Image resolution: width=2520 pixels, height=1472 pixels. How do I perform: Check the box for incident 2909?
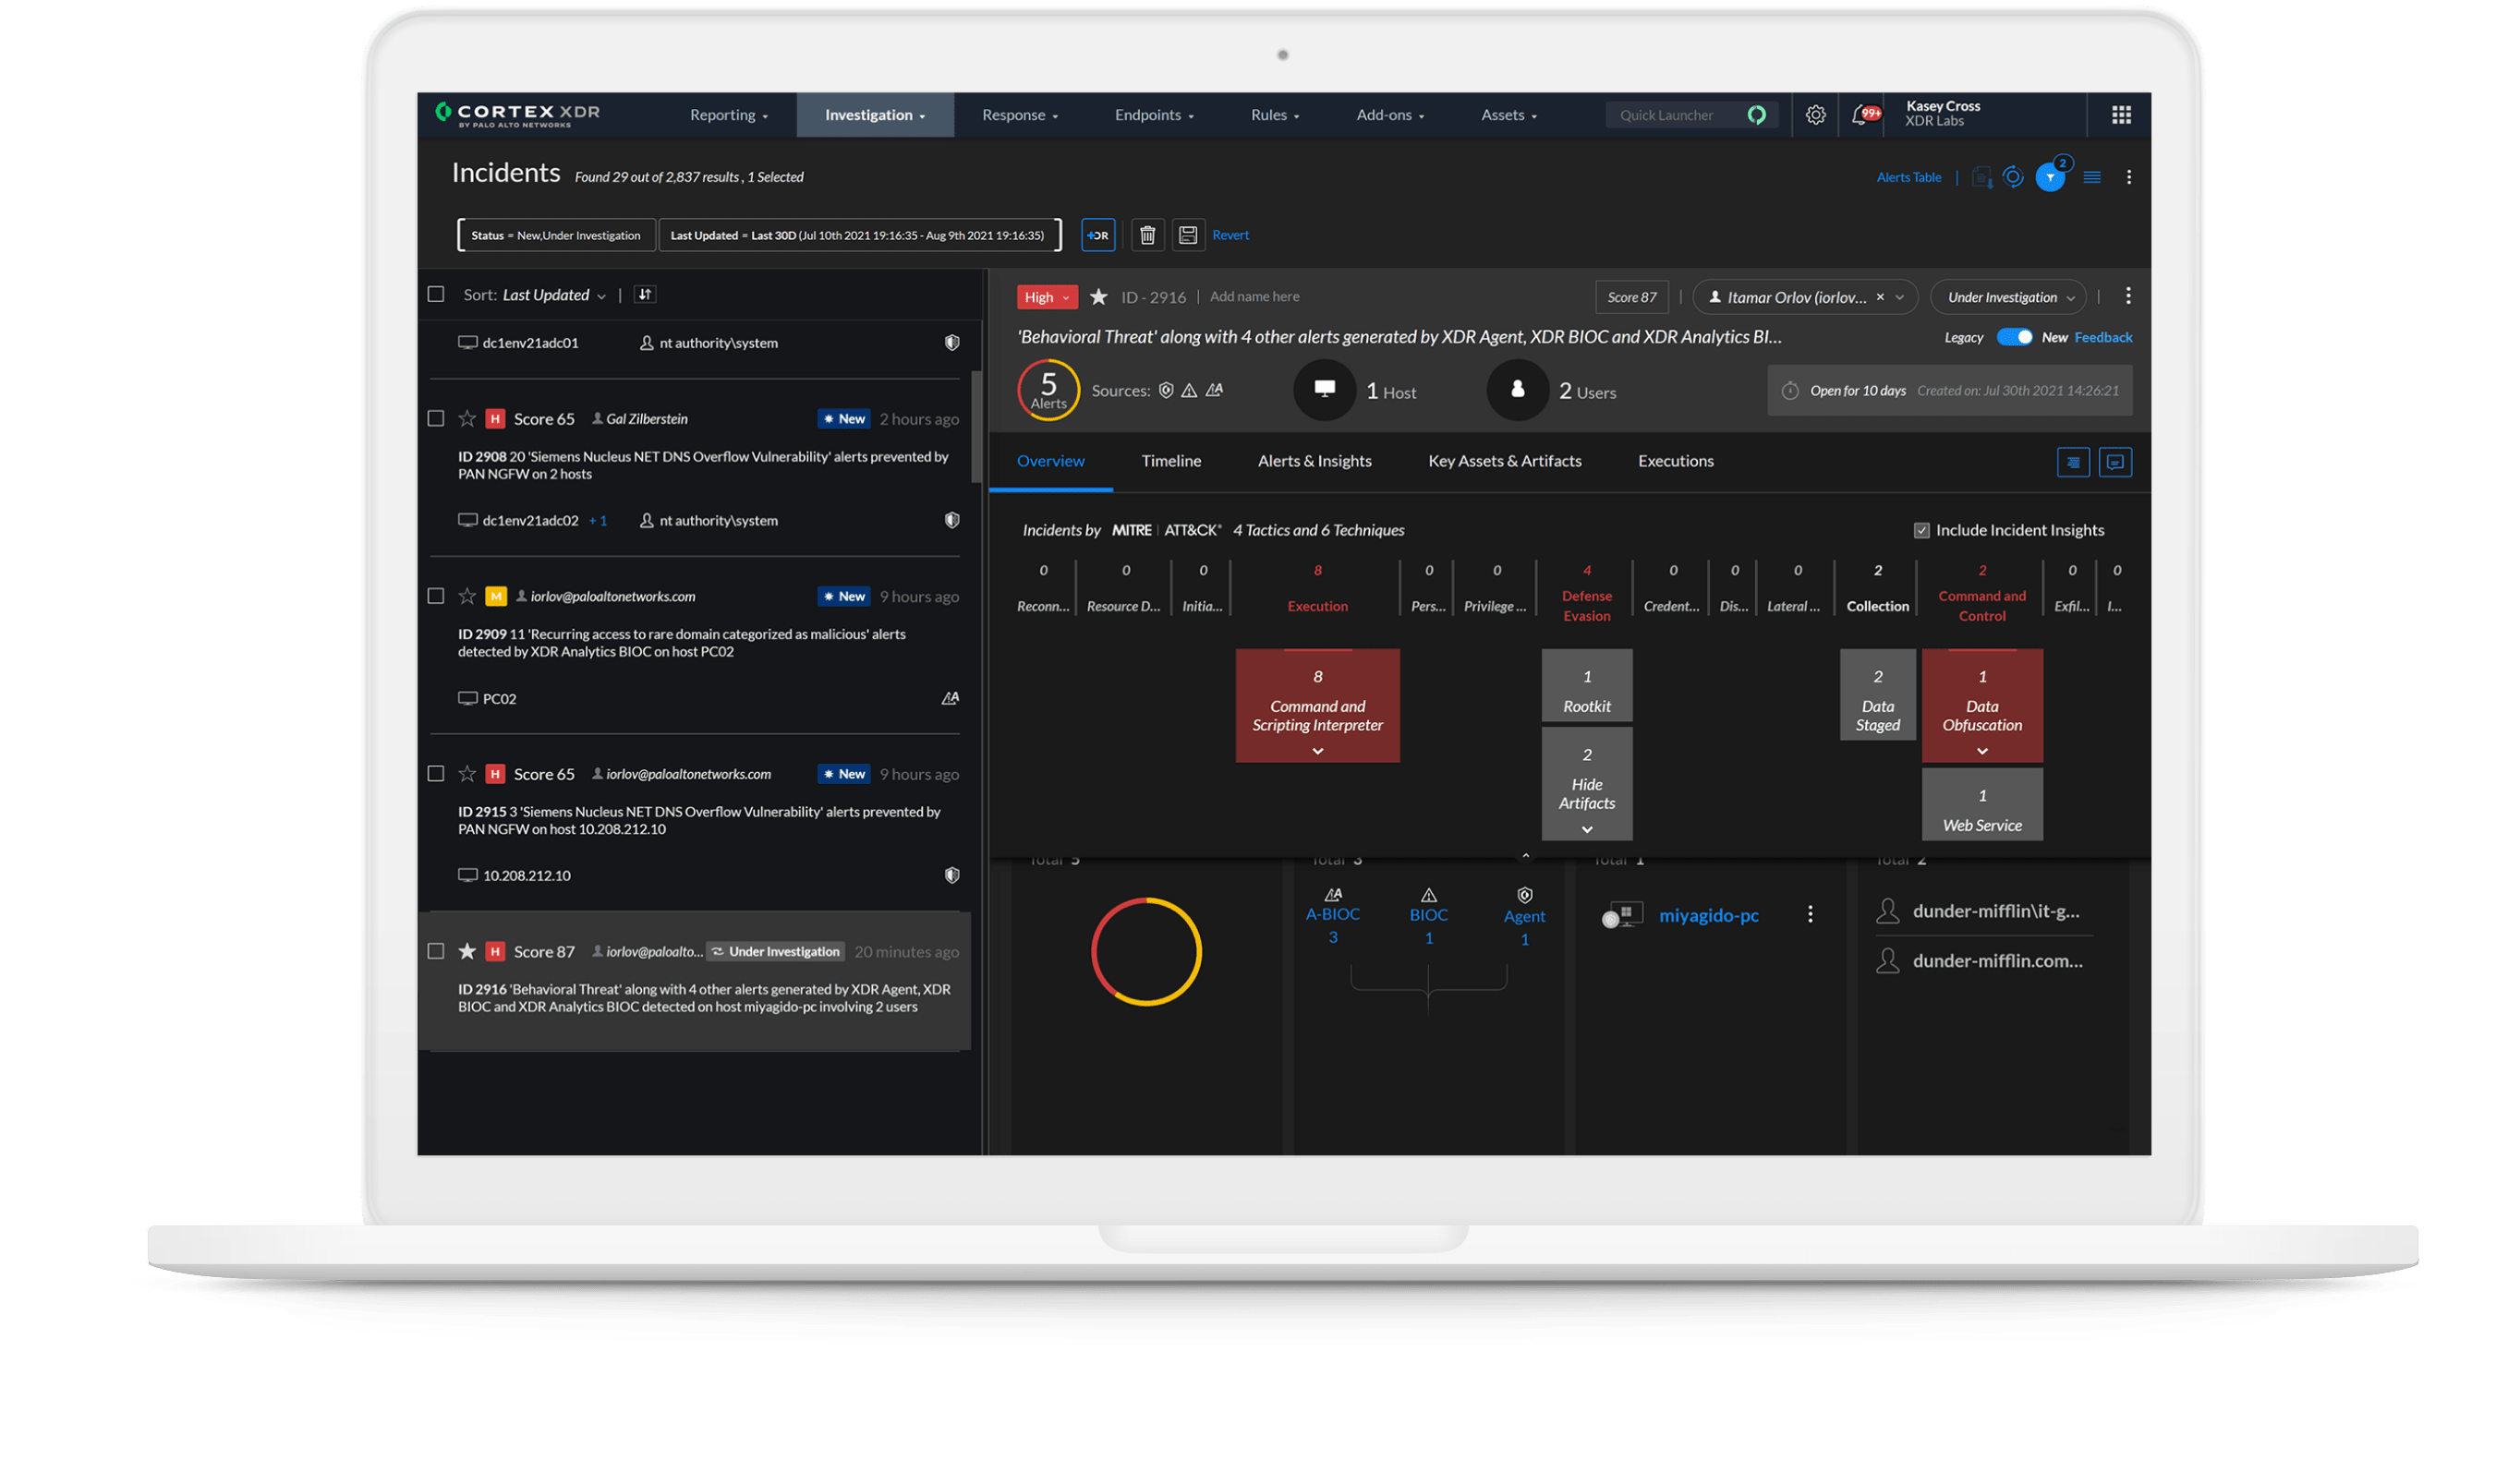436,596
